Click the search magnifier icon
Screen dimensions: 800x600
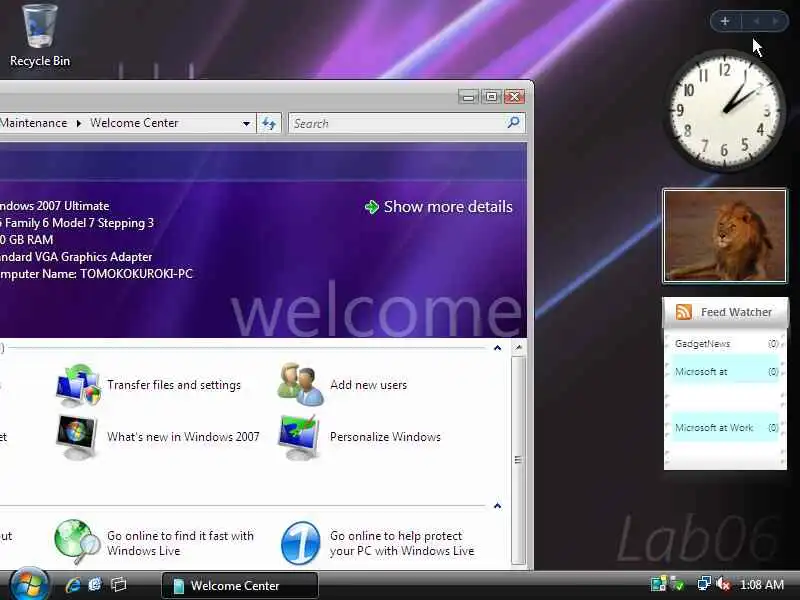[x=513, y=122]
